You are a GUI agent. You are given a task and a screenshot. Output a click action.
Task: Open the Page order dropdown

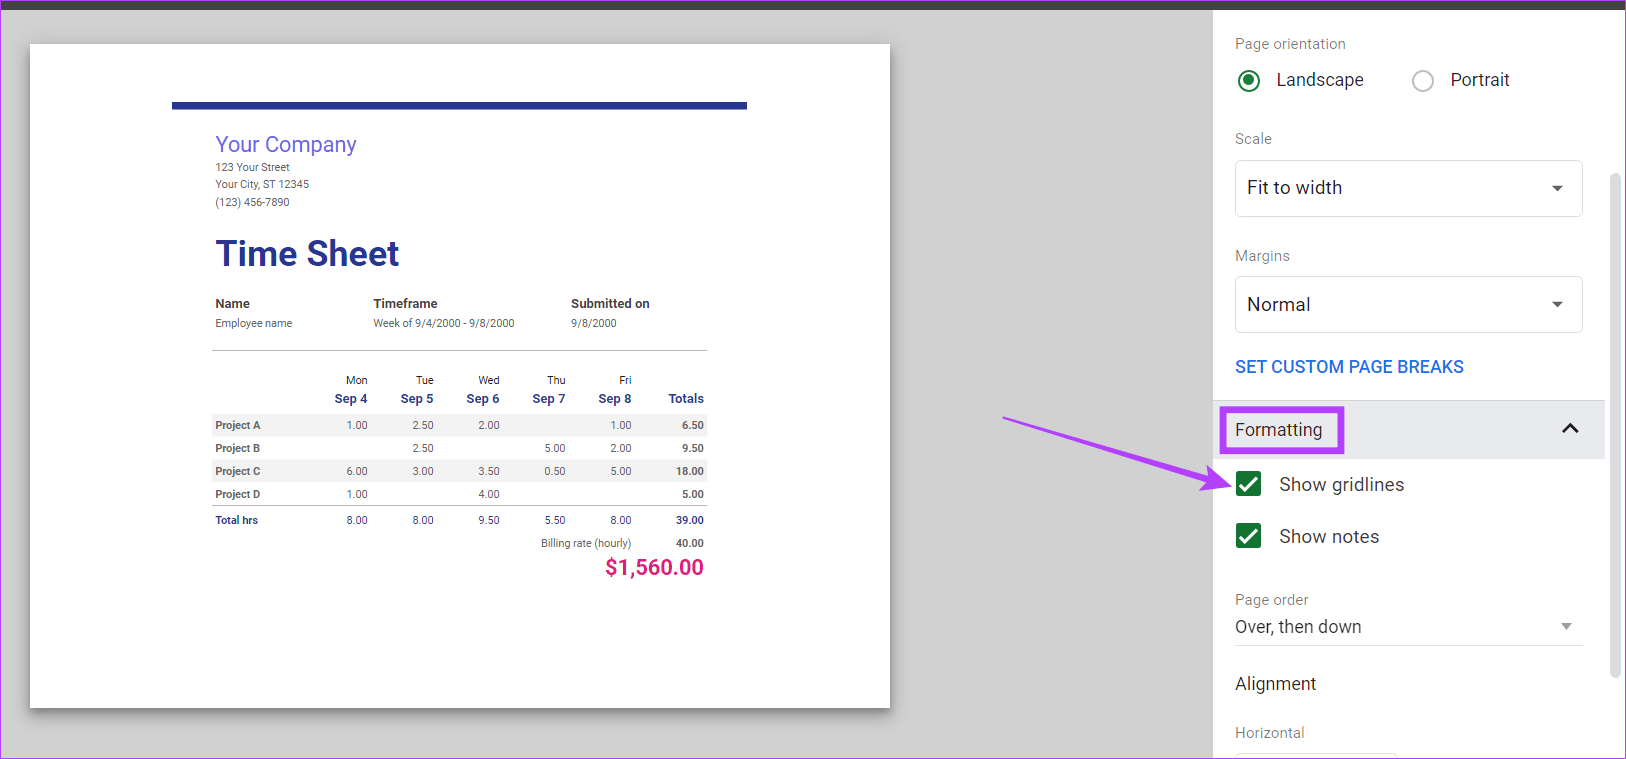pos(1408,627)
